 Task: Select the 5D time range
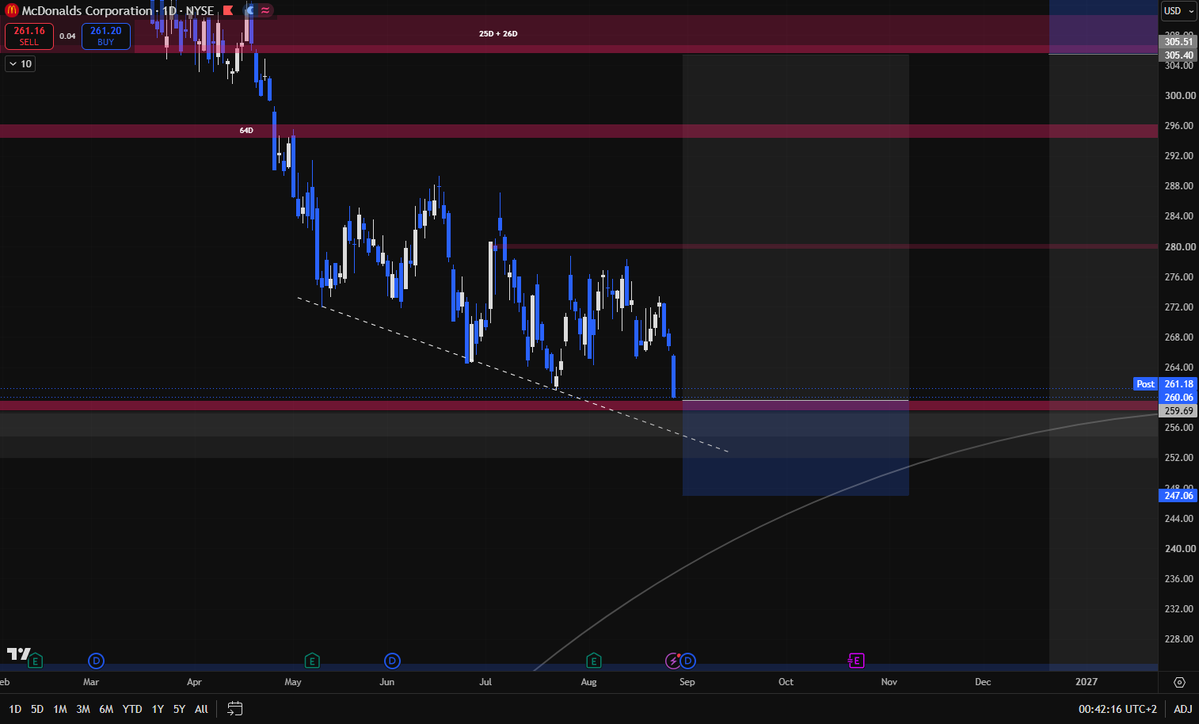tap(37, 709)
